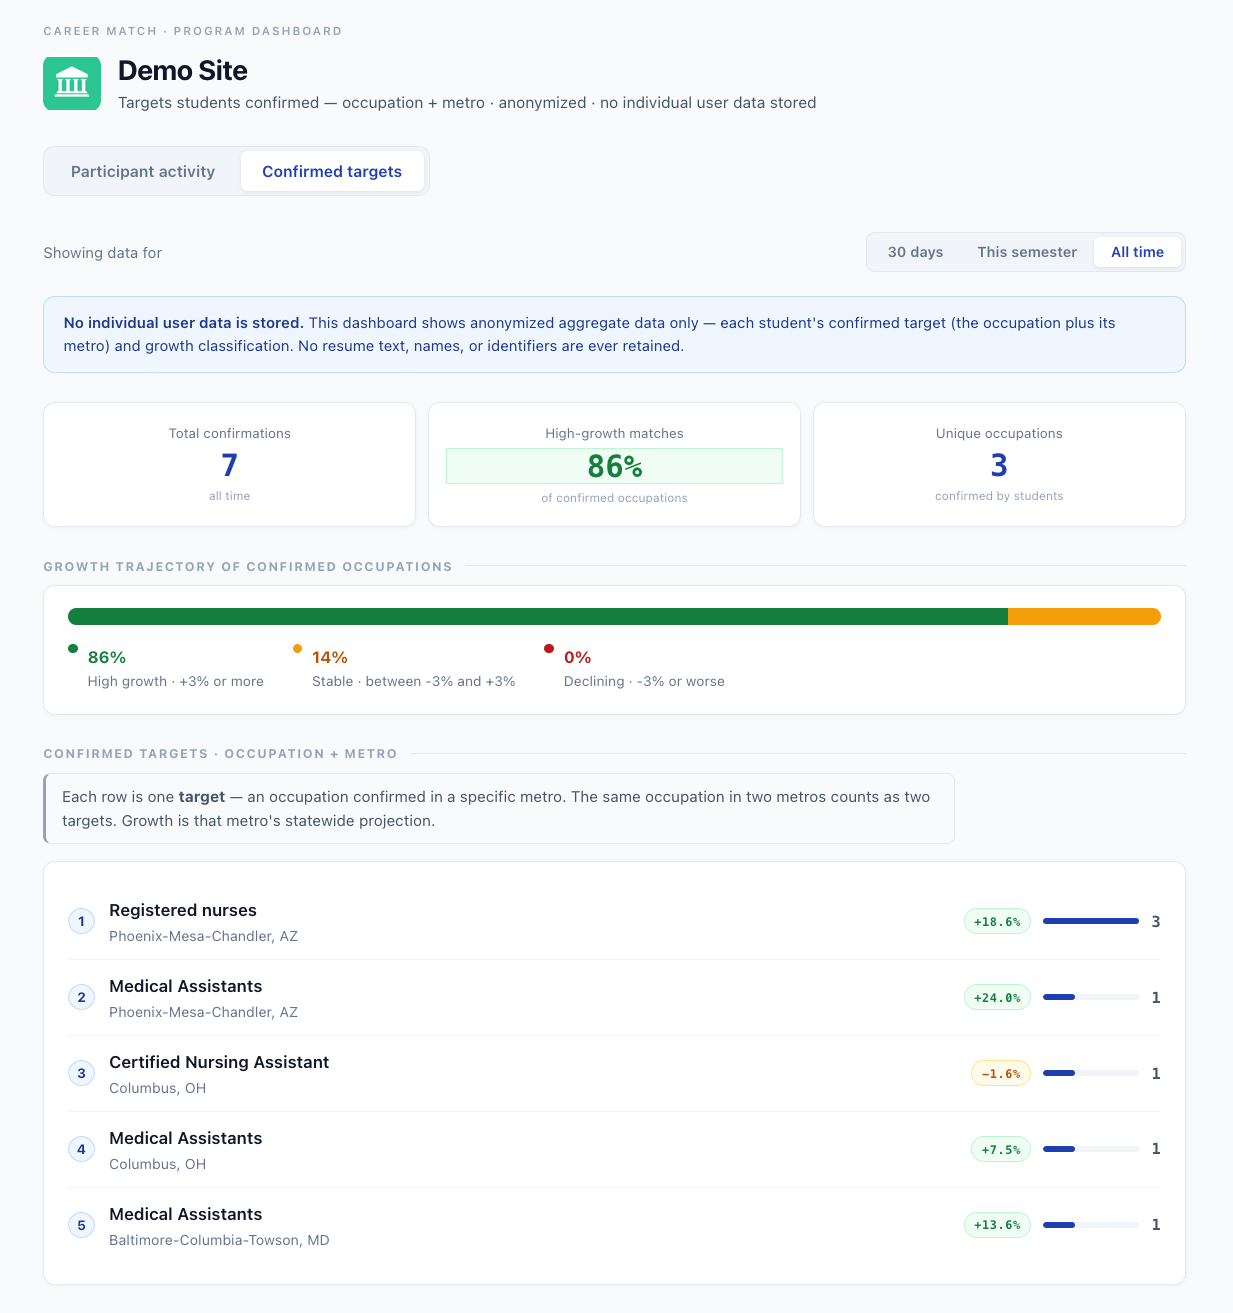Open Certified Nursing Assistant row
This screenshot has height=1313, width=1233.
coord(614,1074)
